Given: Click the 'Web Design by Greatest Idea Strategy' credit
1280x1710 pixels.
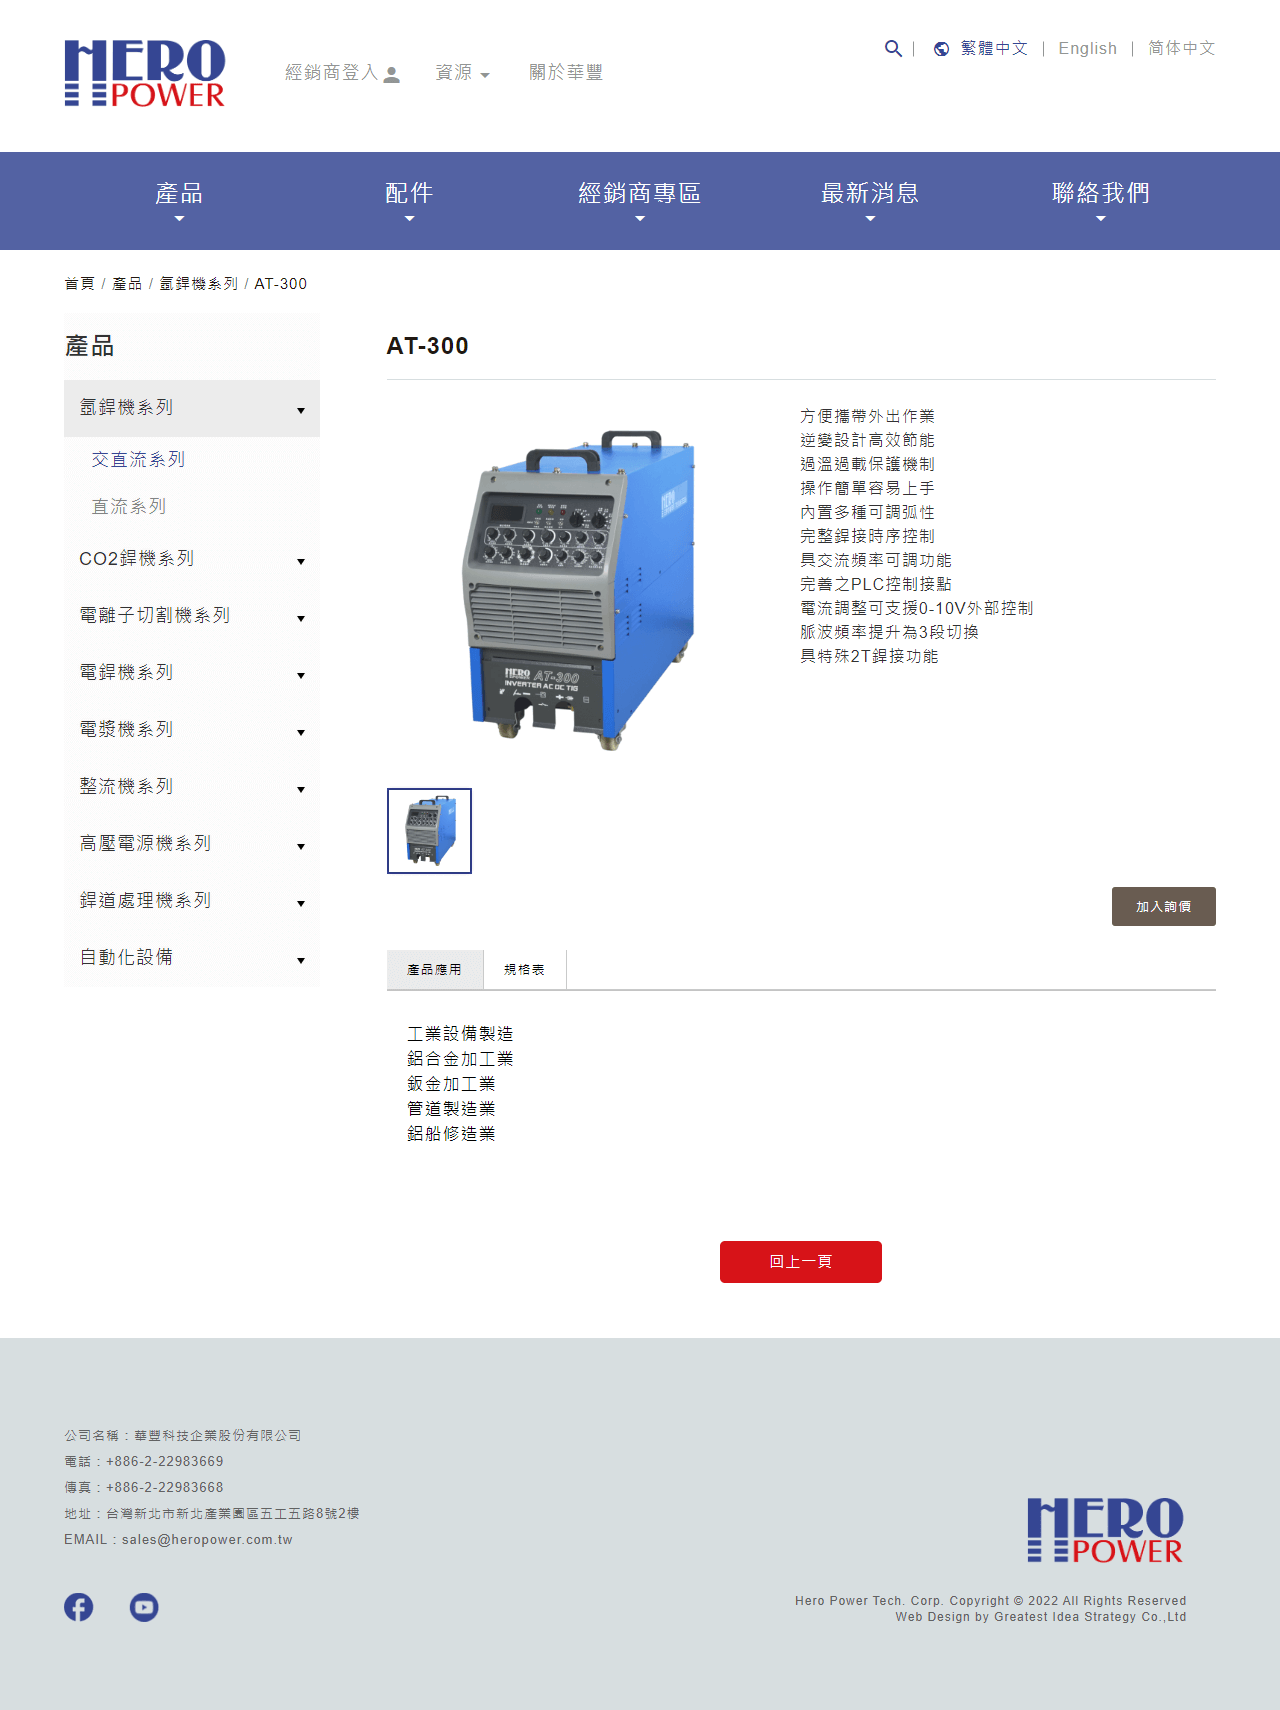Looking at the screenshot, I should tap(1041, 1617).
